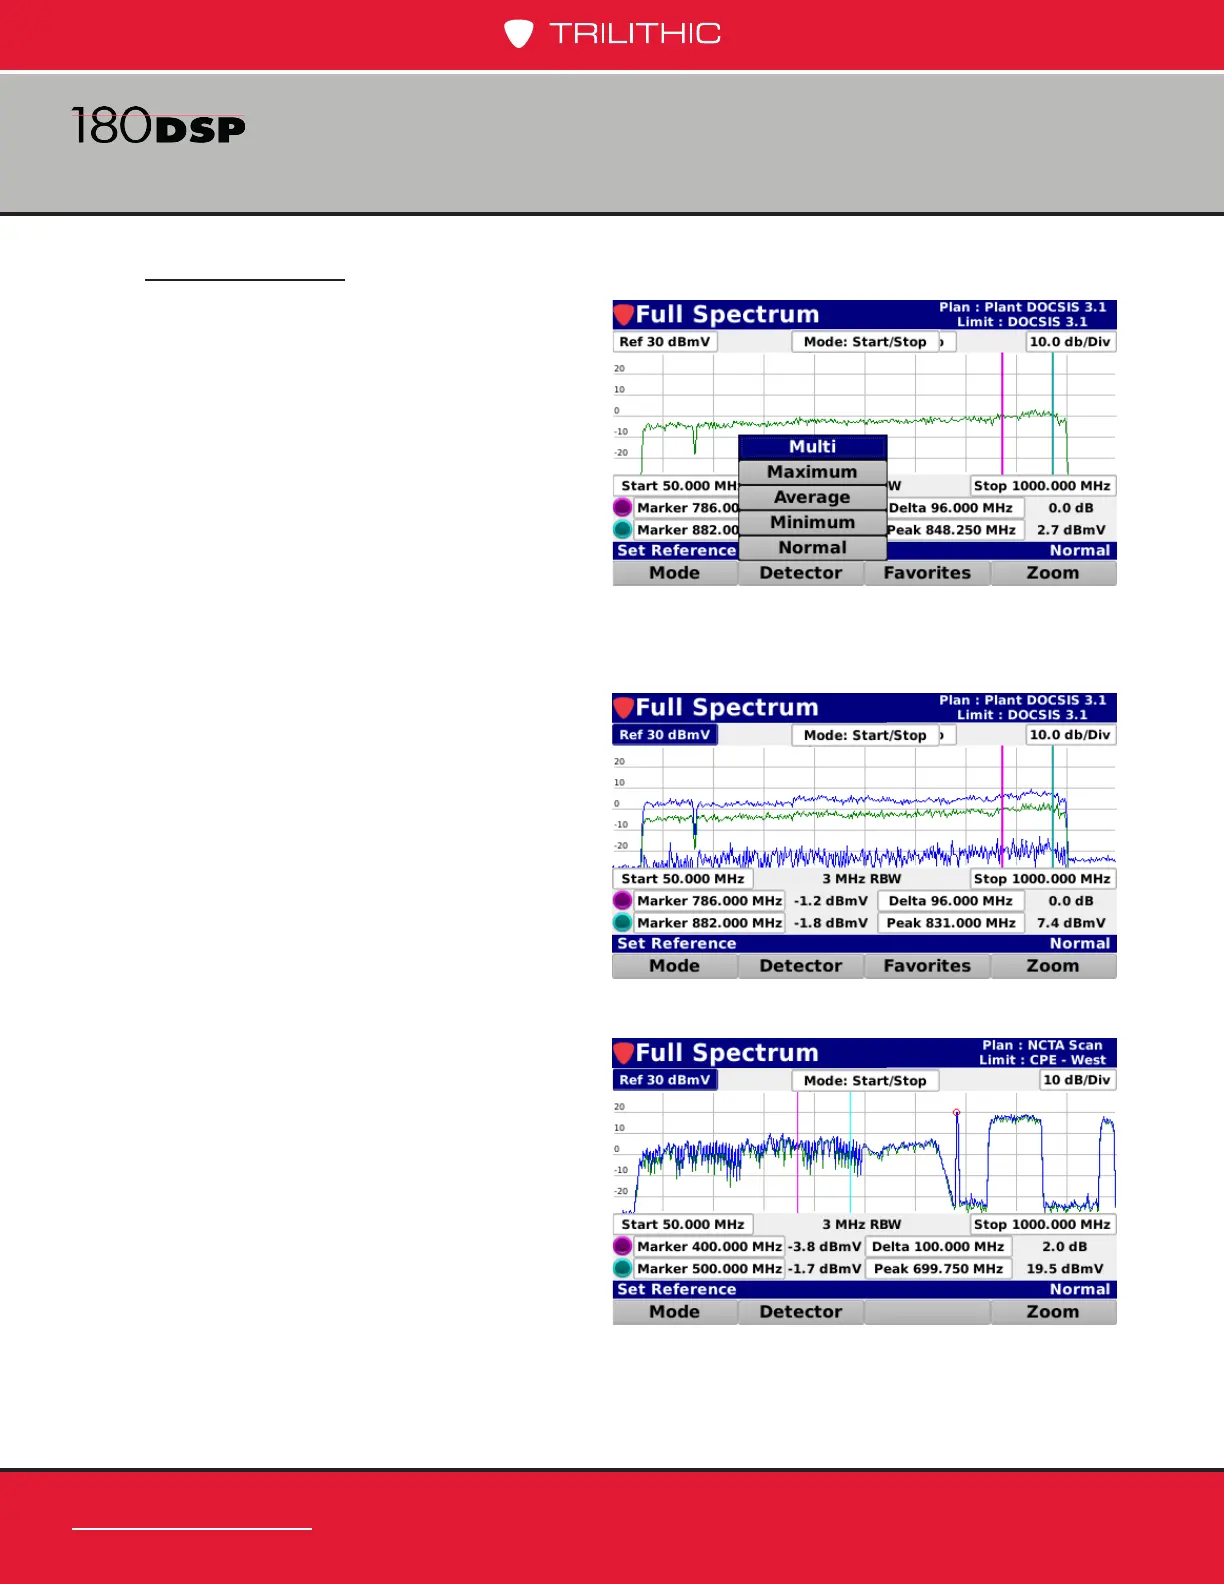Click the magenta marker line on the blue-trace DOCSIS graph
1224x1584 pixels.
click(x=1002, y=806)
